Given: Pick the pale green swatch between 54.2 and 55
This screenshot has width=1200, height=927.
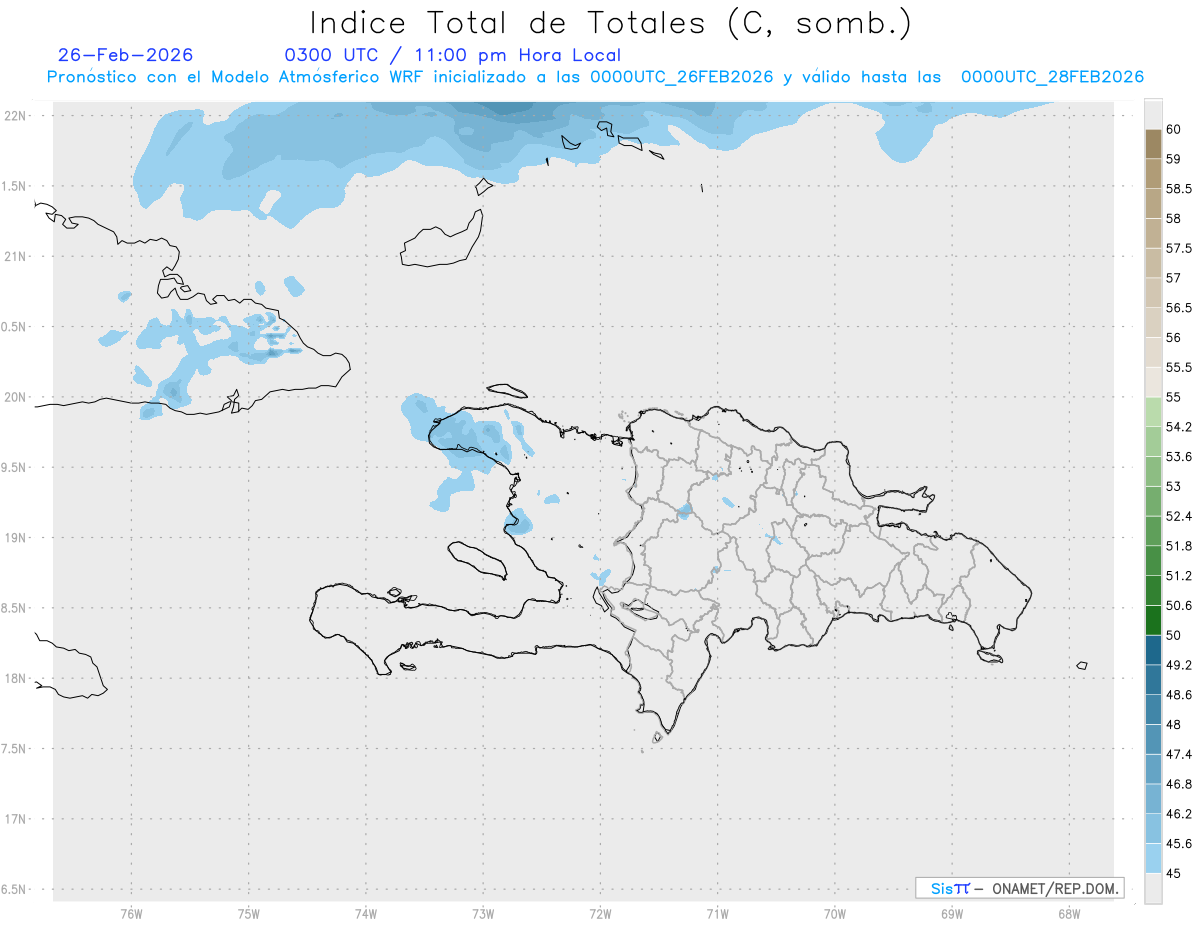Looking at the screenshot, I should pyautogui.click(x=1153, y=413).
